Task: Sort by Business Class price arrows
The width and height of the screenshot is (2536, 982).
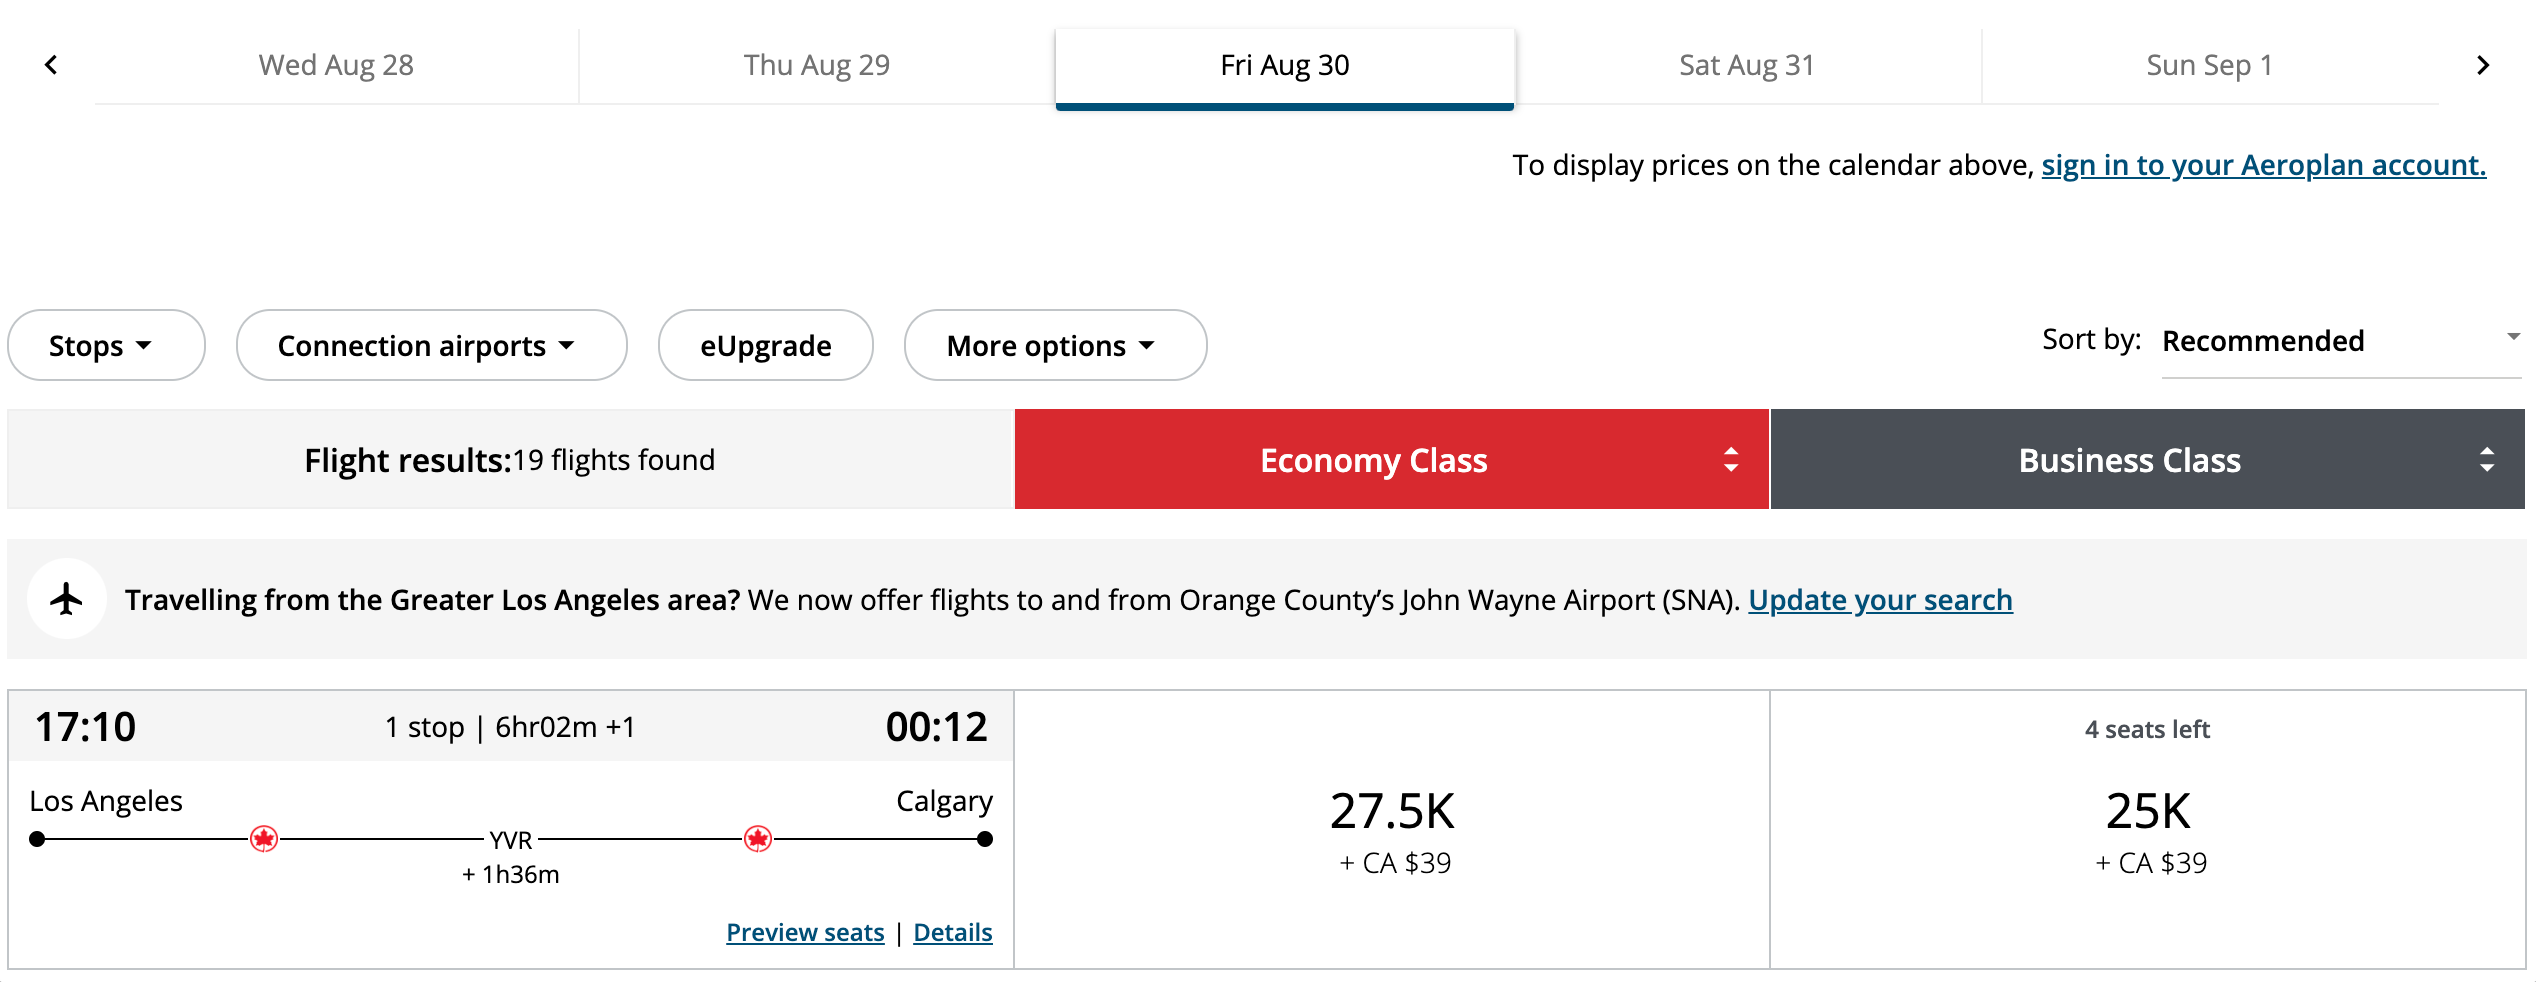Action: coord(2486,460)
